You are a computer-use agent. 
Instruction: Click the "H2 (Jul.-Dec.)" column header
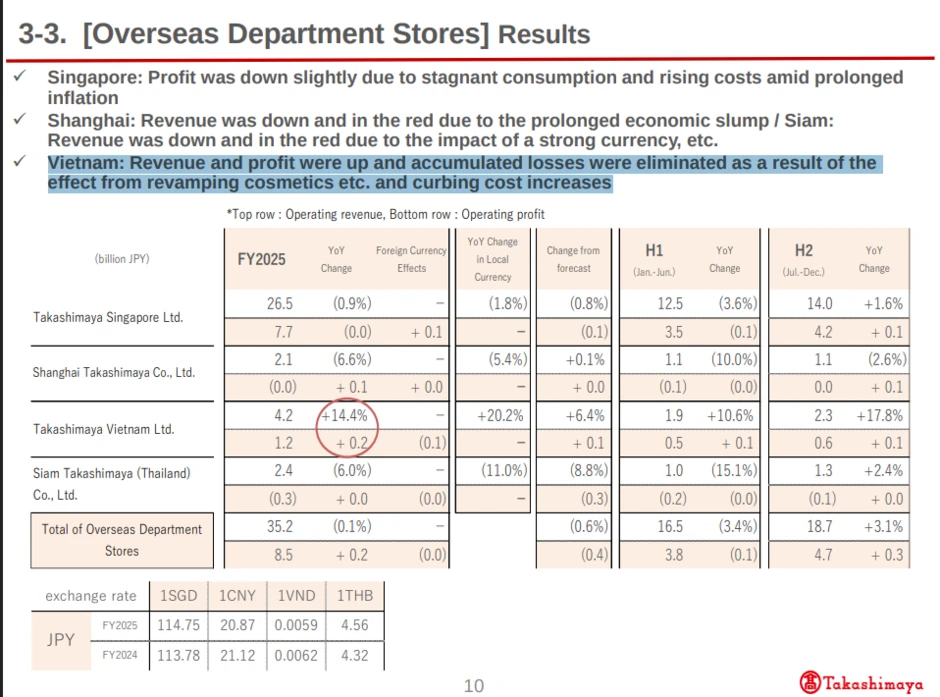[x=803, y=260]
